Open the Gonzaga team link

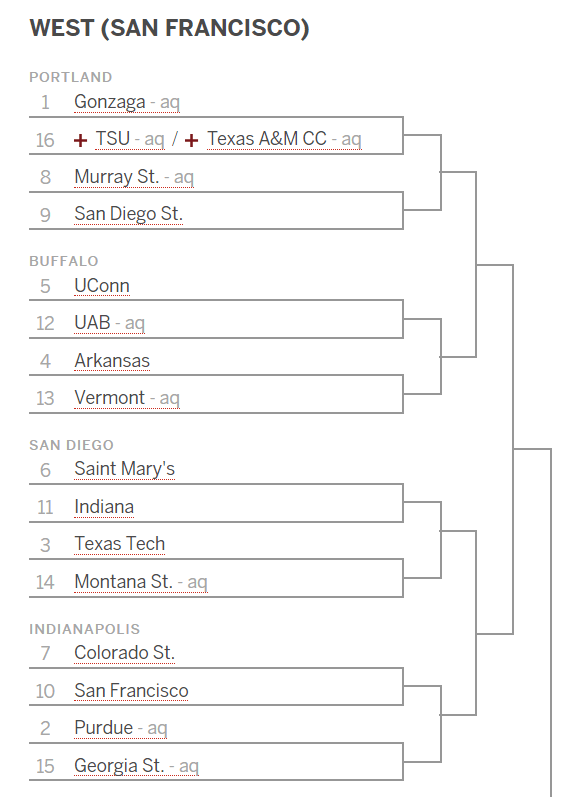[110, 102]
